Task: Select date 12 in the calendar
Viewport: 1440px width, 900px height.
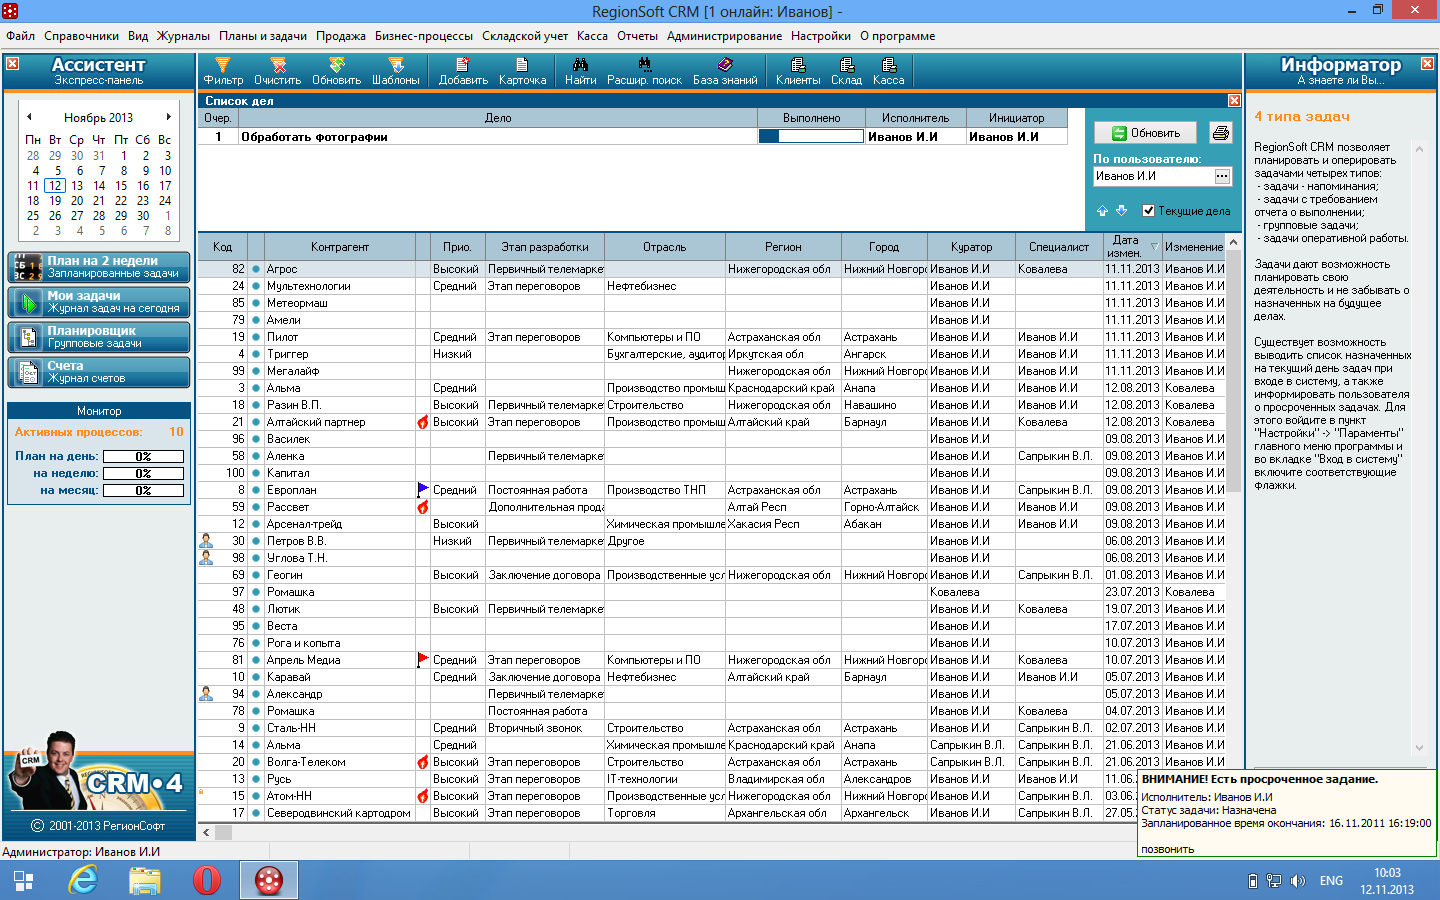Action: pyautogui.click(x=55, y=185)
